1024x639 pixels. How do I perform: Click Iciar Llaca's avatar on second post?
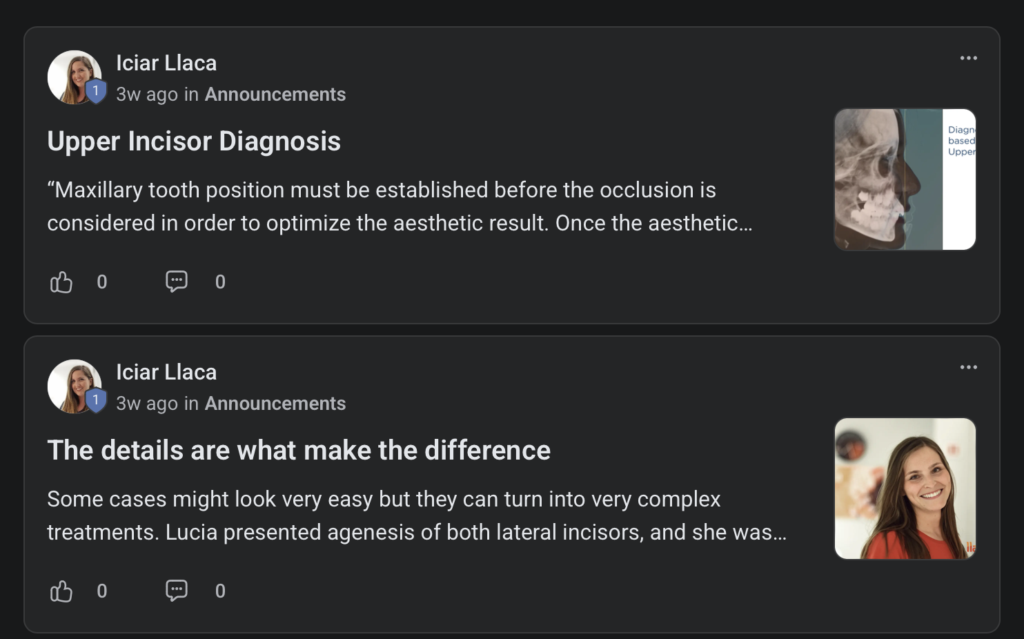click(74, 386)
